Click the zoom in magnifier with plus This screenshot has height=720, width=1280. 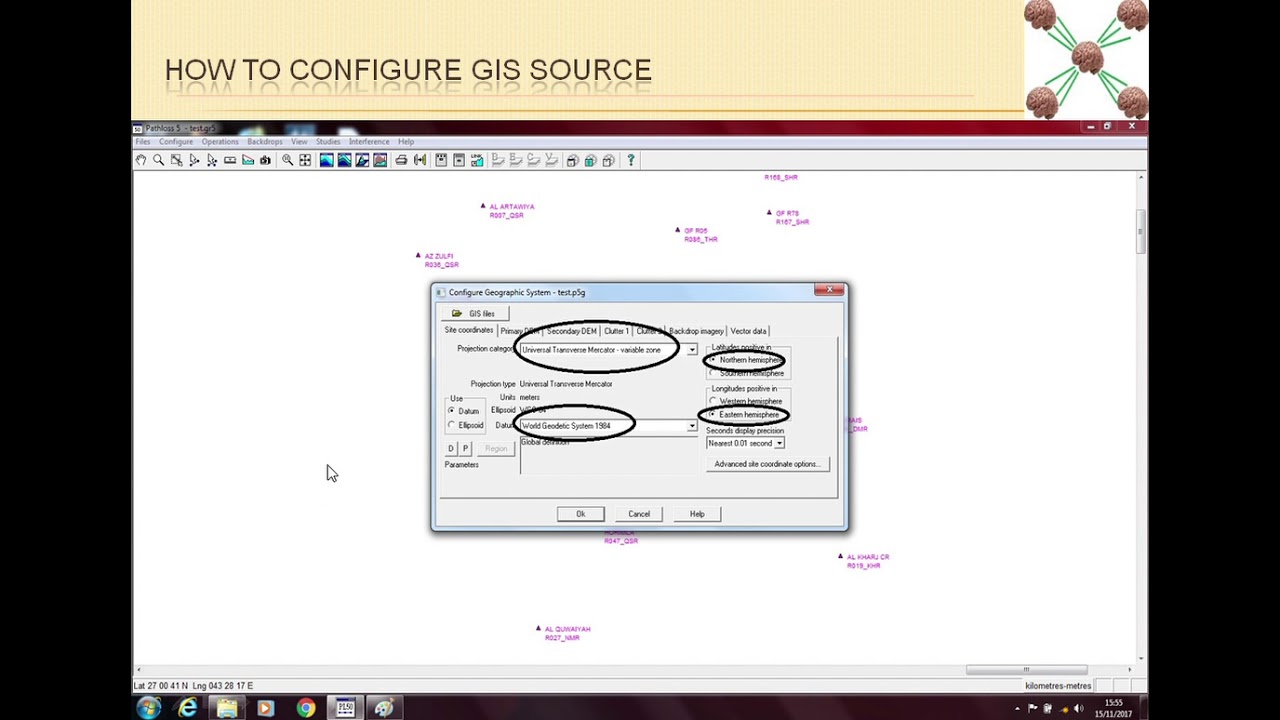coord(287,160)
